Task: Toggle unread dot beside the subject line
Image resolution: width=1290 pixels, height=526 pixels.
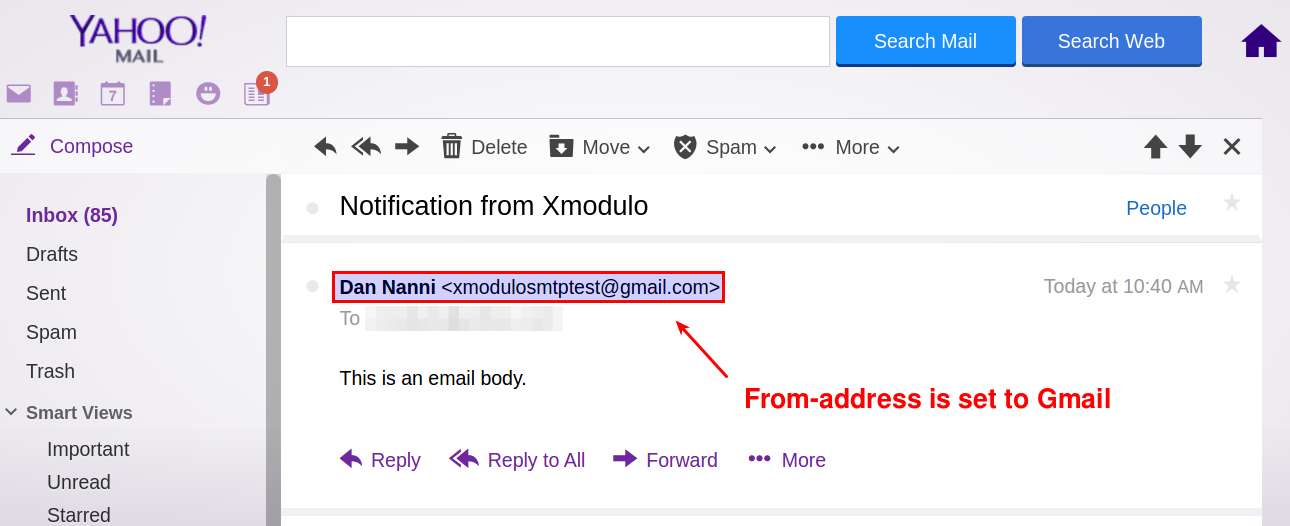Action: point(312,208)
